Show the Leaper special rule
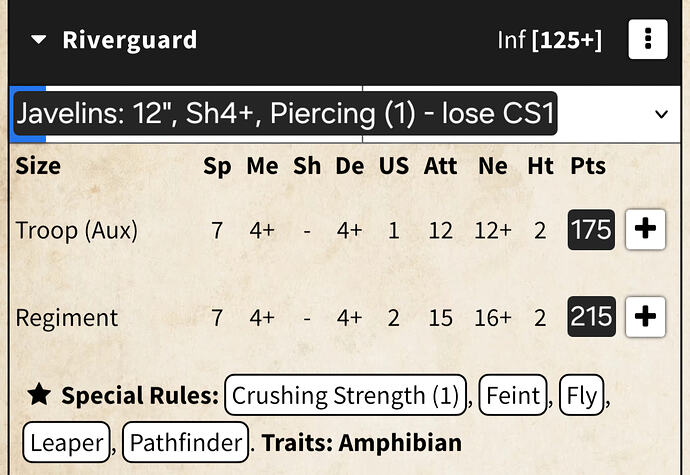The image size is (690, 475). click(x=66, y=442)
